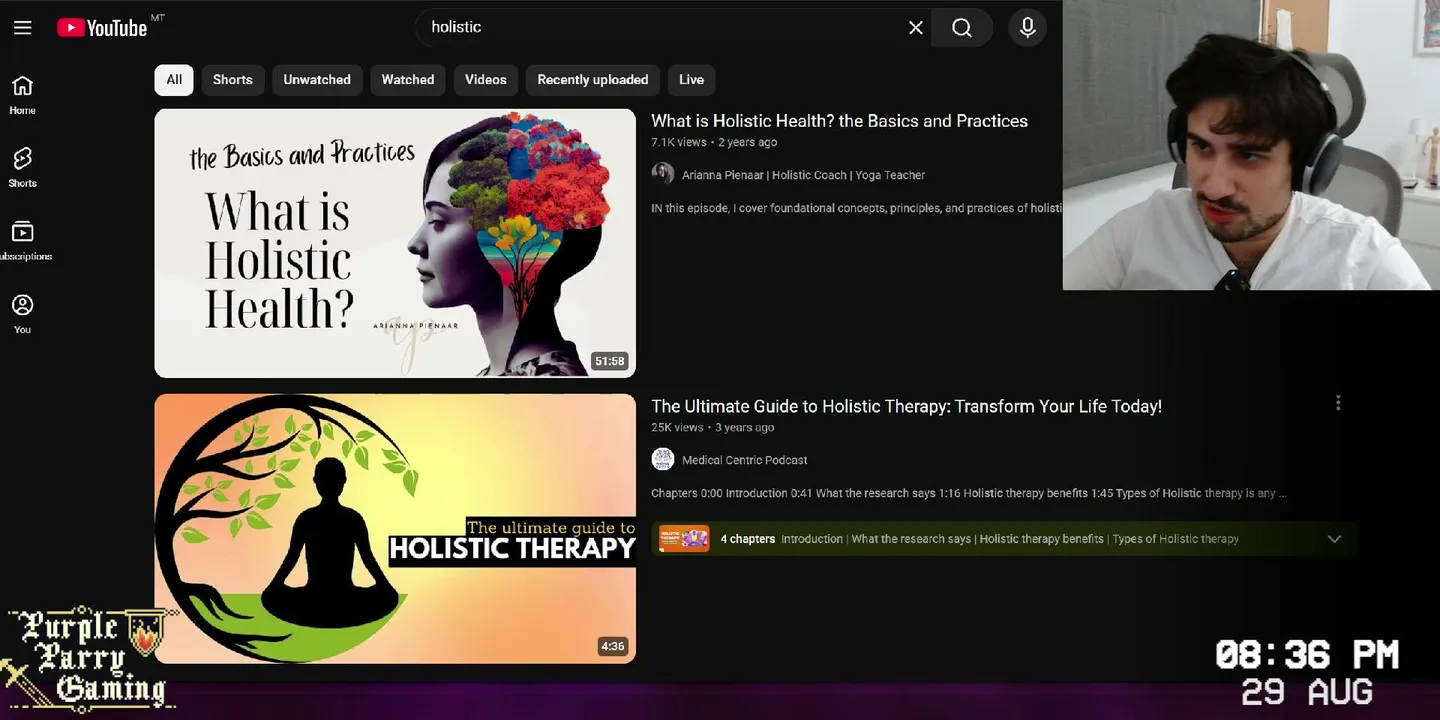Clear the search query with X

915,28
